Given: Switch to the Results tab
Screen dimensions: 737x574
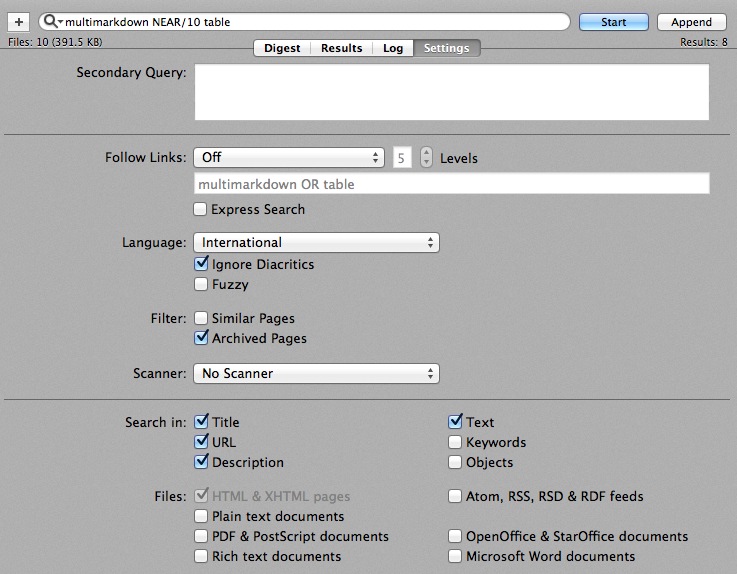Looking at the screenshot, I should pos(342,48).
